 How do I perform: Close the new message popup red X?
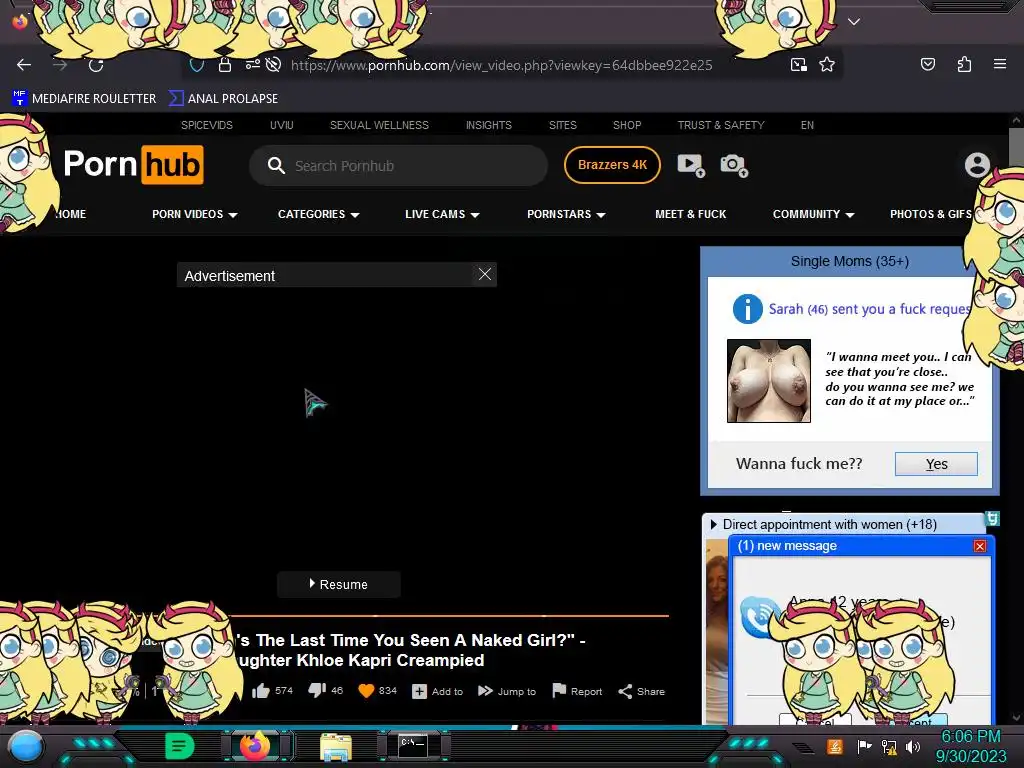(x=980, y=546)
